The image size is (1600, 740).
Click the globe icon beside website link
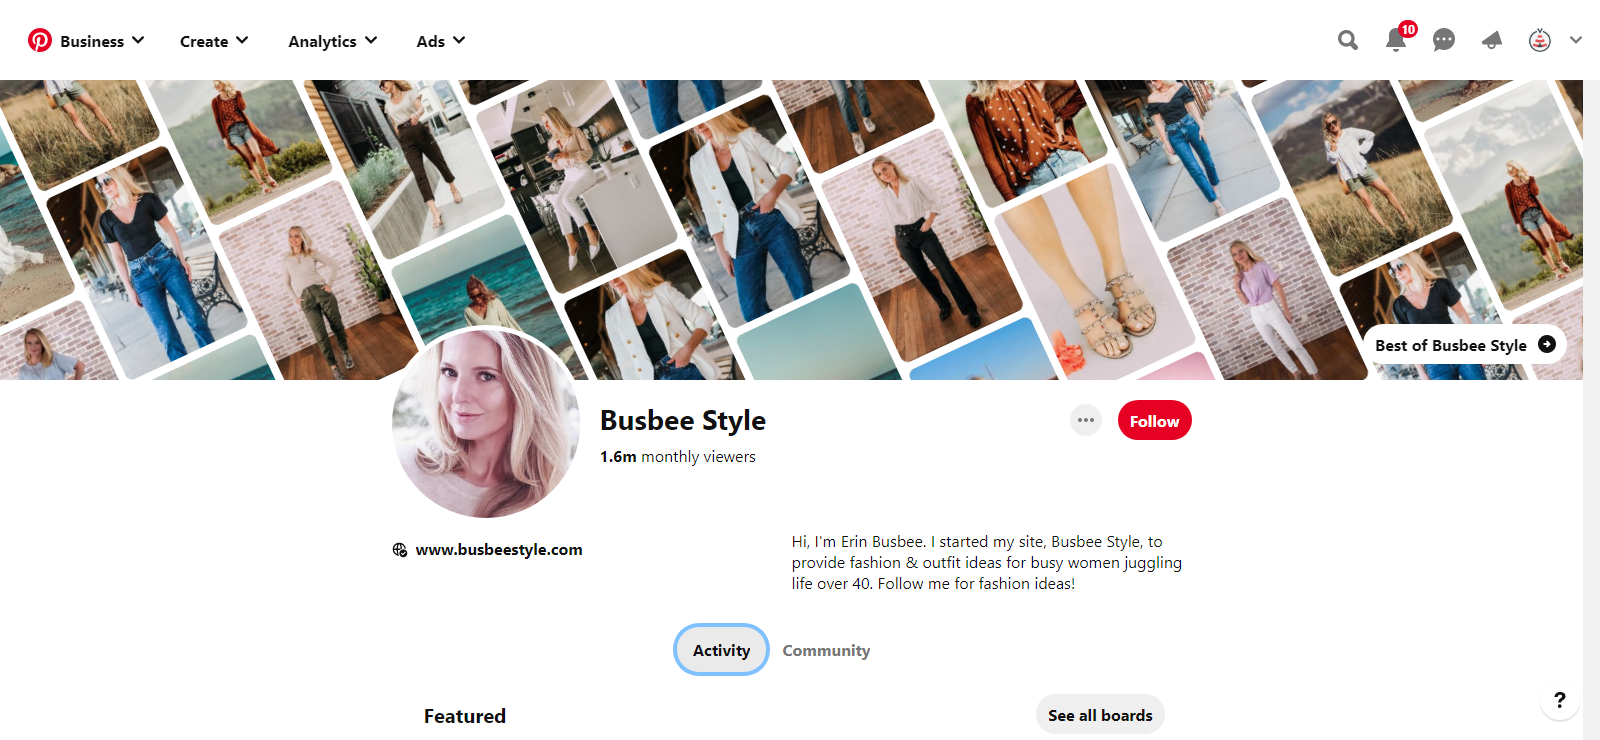(400, 550)
